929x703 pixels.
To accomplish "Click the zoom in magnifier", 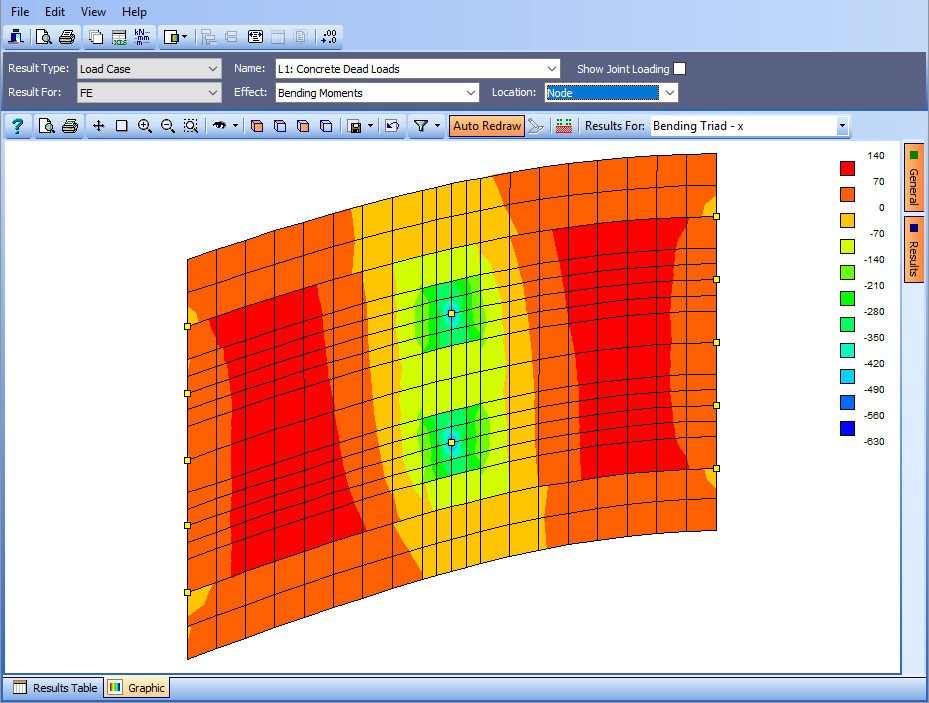I will click(x=145, y=126).
